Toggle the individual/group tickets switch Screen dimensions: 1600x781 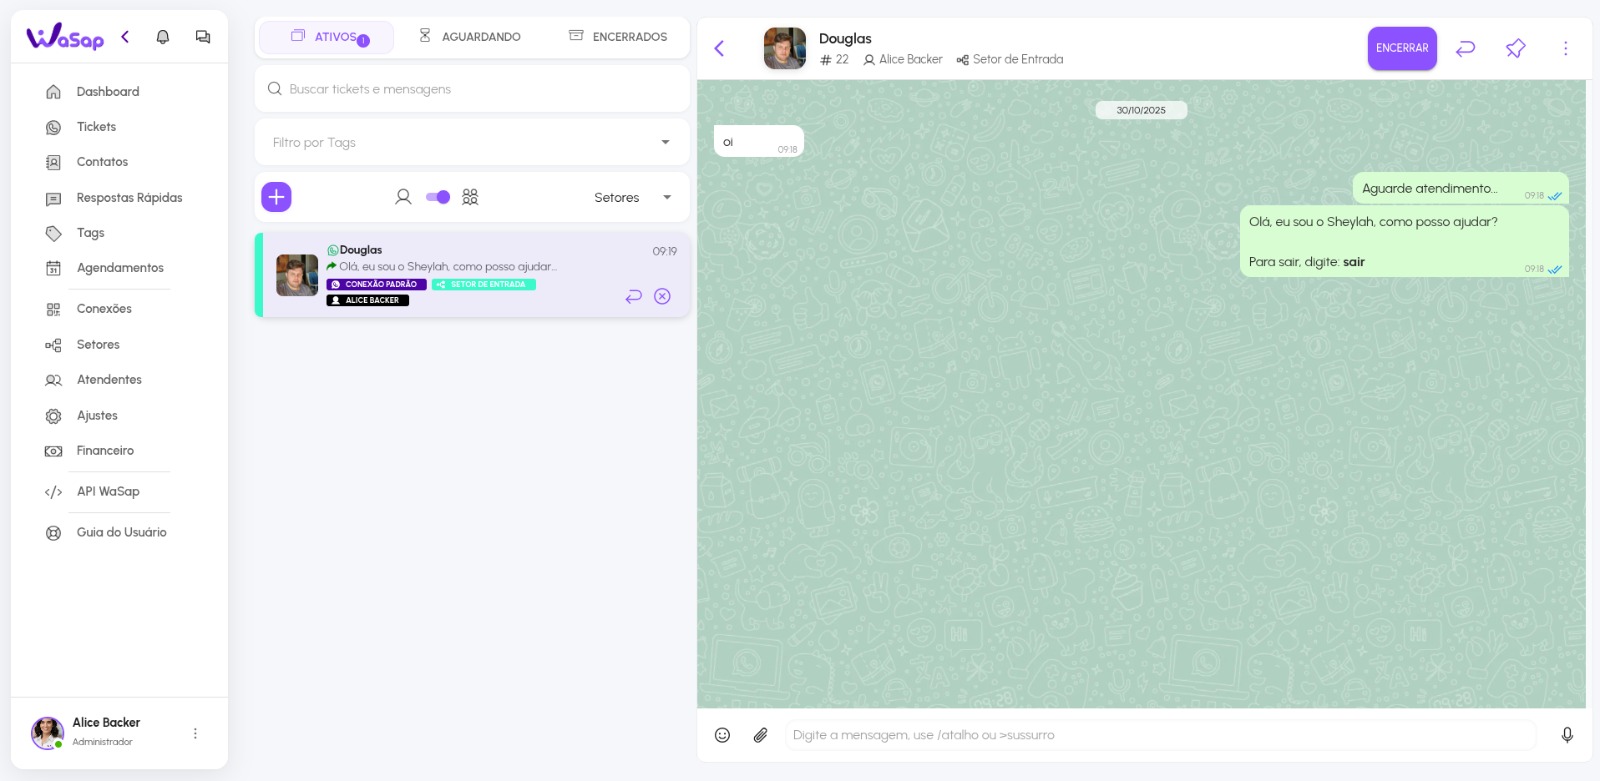click(438, 197)
